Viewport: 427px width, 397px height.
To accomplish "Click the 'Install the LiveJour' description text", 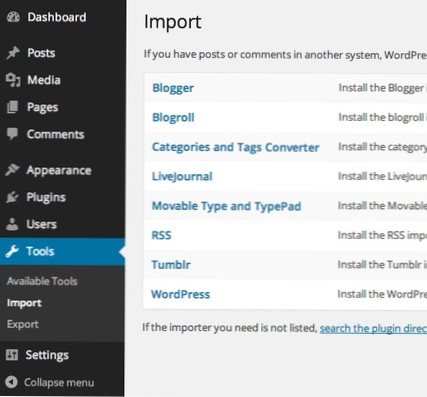I will pyautogui.click(x=382, y=176).
